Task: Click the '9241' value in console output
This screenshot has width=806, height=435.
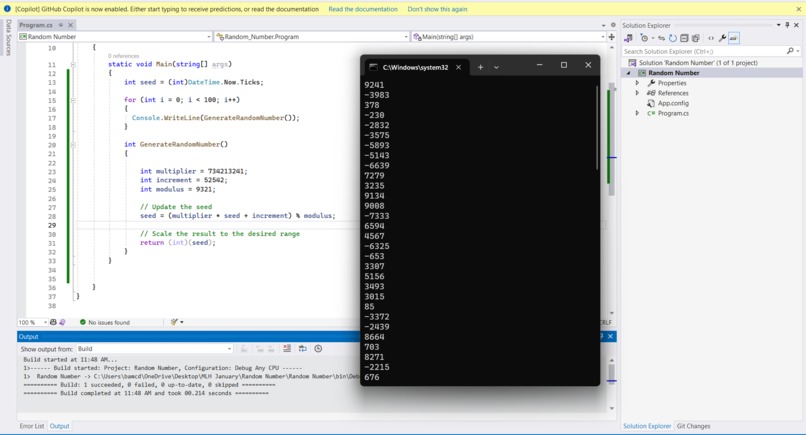Action: tap(374, 85)
